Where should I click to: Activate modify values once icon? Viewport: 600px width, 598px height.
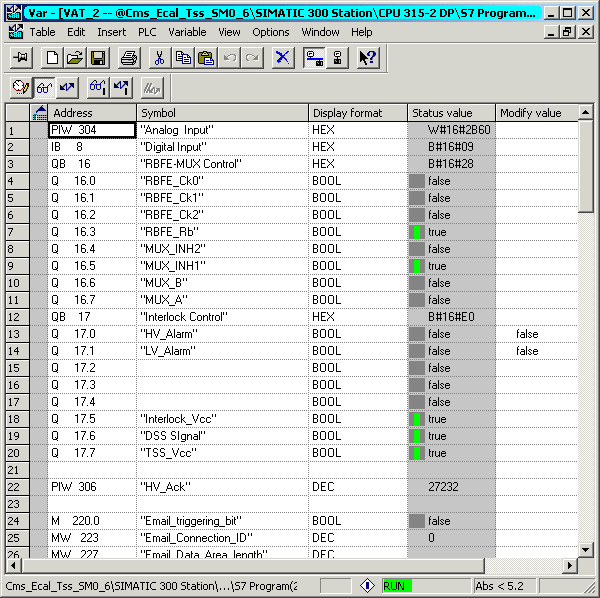coord(122,88)
